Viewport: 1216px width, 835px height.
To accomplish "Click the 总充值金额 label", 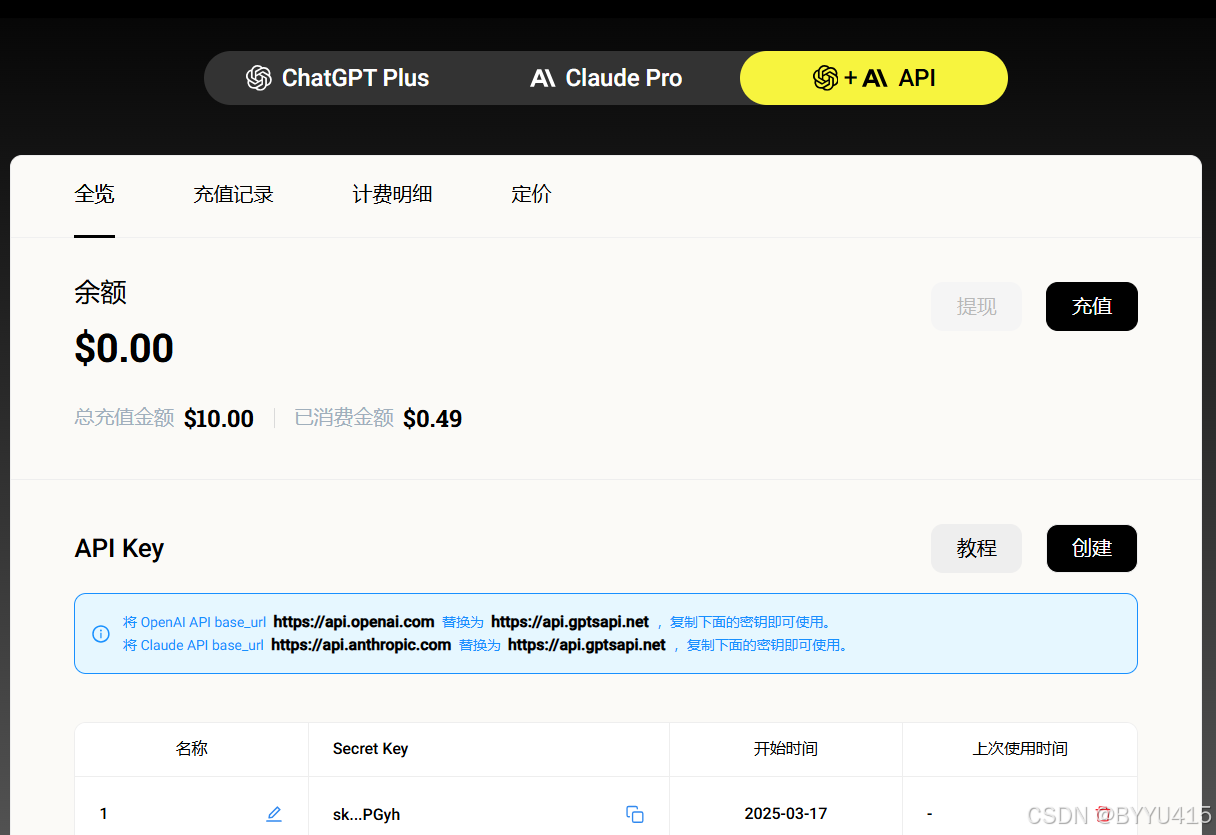I will coord(124,418).
